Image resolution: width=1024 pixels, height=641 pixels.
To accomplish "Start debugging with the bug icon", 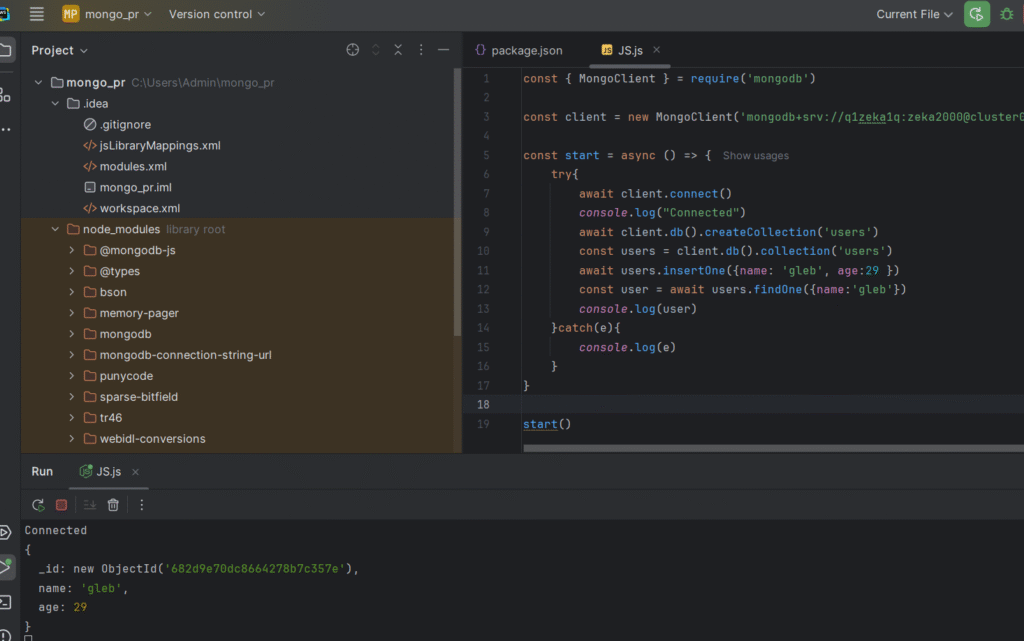I will click(1006, 14).
